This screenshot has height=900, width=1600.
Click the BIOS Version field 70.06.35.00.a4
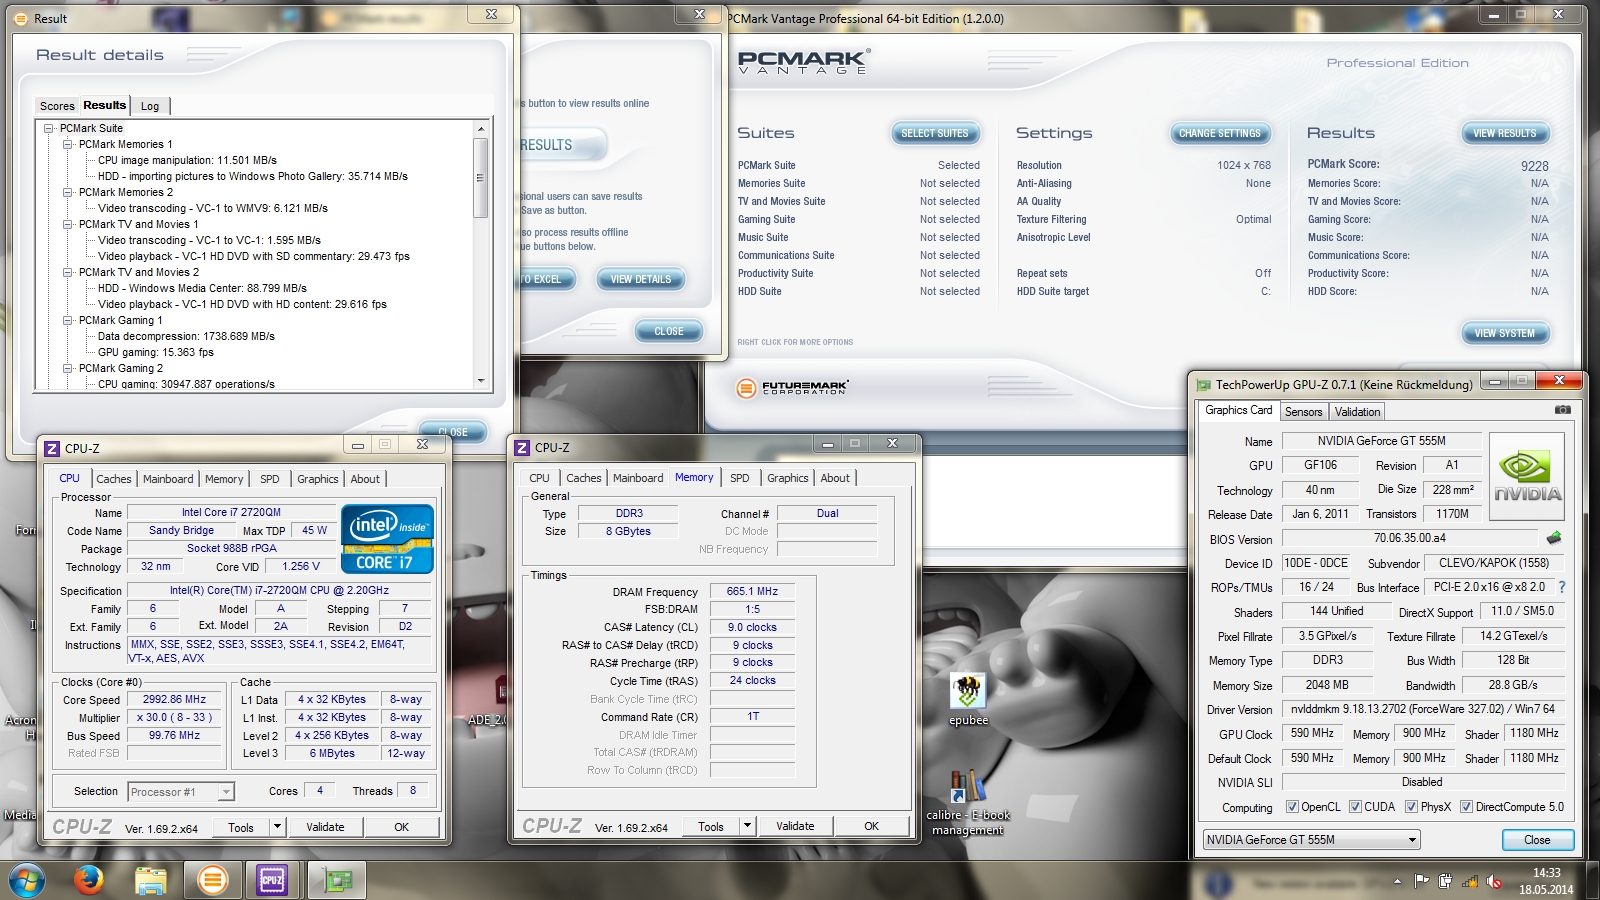coord(1409,538)
